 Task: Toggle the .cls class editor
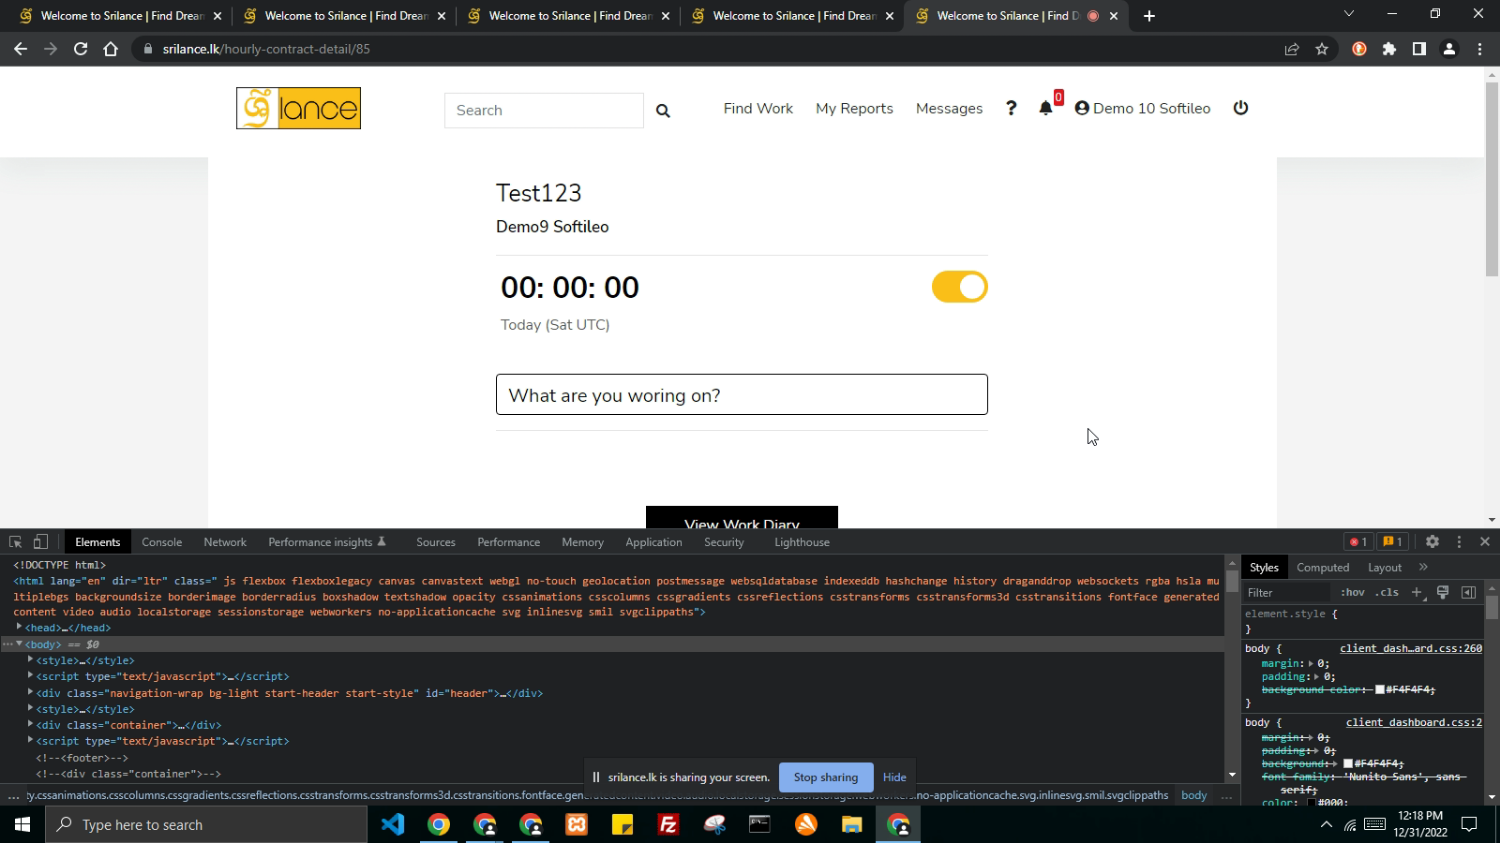1387,593
